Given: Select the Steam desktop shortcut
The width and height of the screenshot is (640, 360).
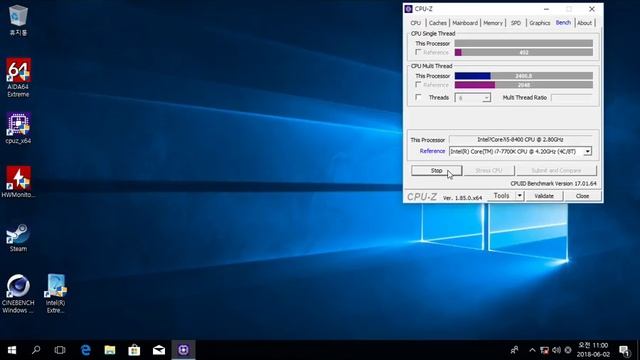Looking at the screenshot, I should click(18, 237).
